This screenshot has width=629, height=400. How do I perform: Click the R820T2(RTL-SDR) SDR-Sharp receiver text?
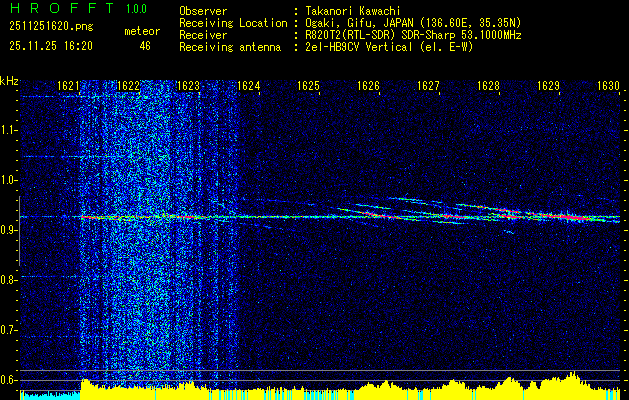[412, 35]
